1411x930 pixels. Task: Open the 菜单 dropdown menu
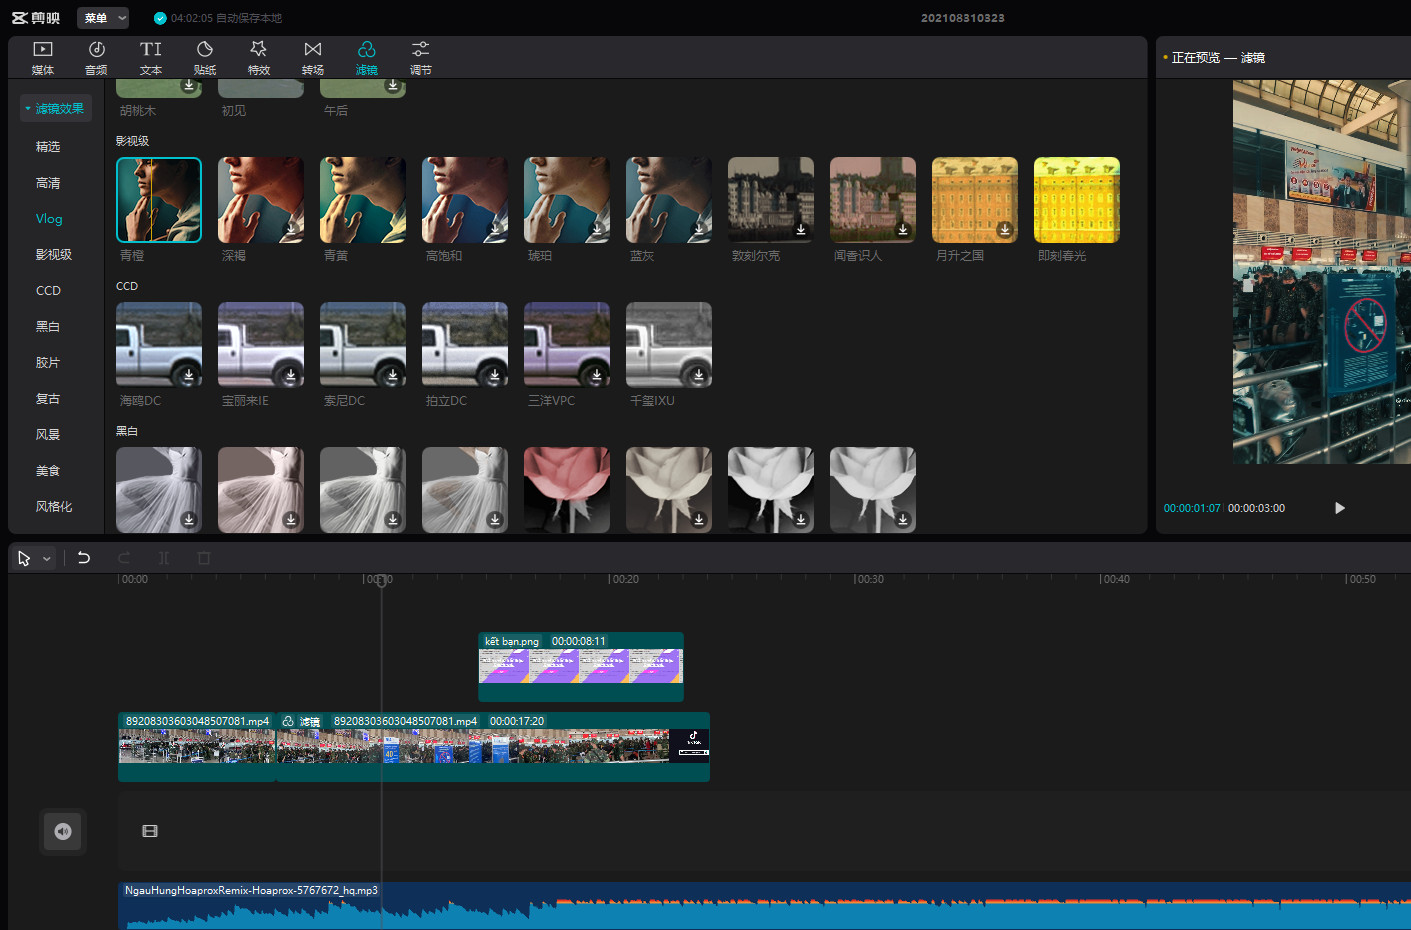[104, 18]
